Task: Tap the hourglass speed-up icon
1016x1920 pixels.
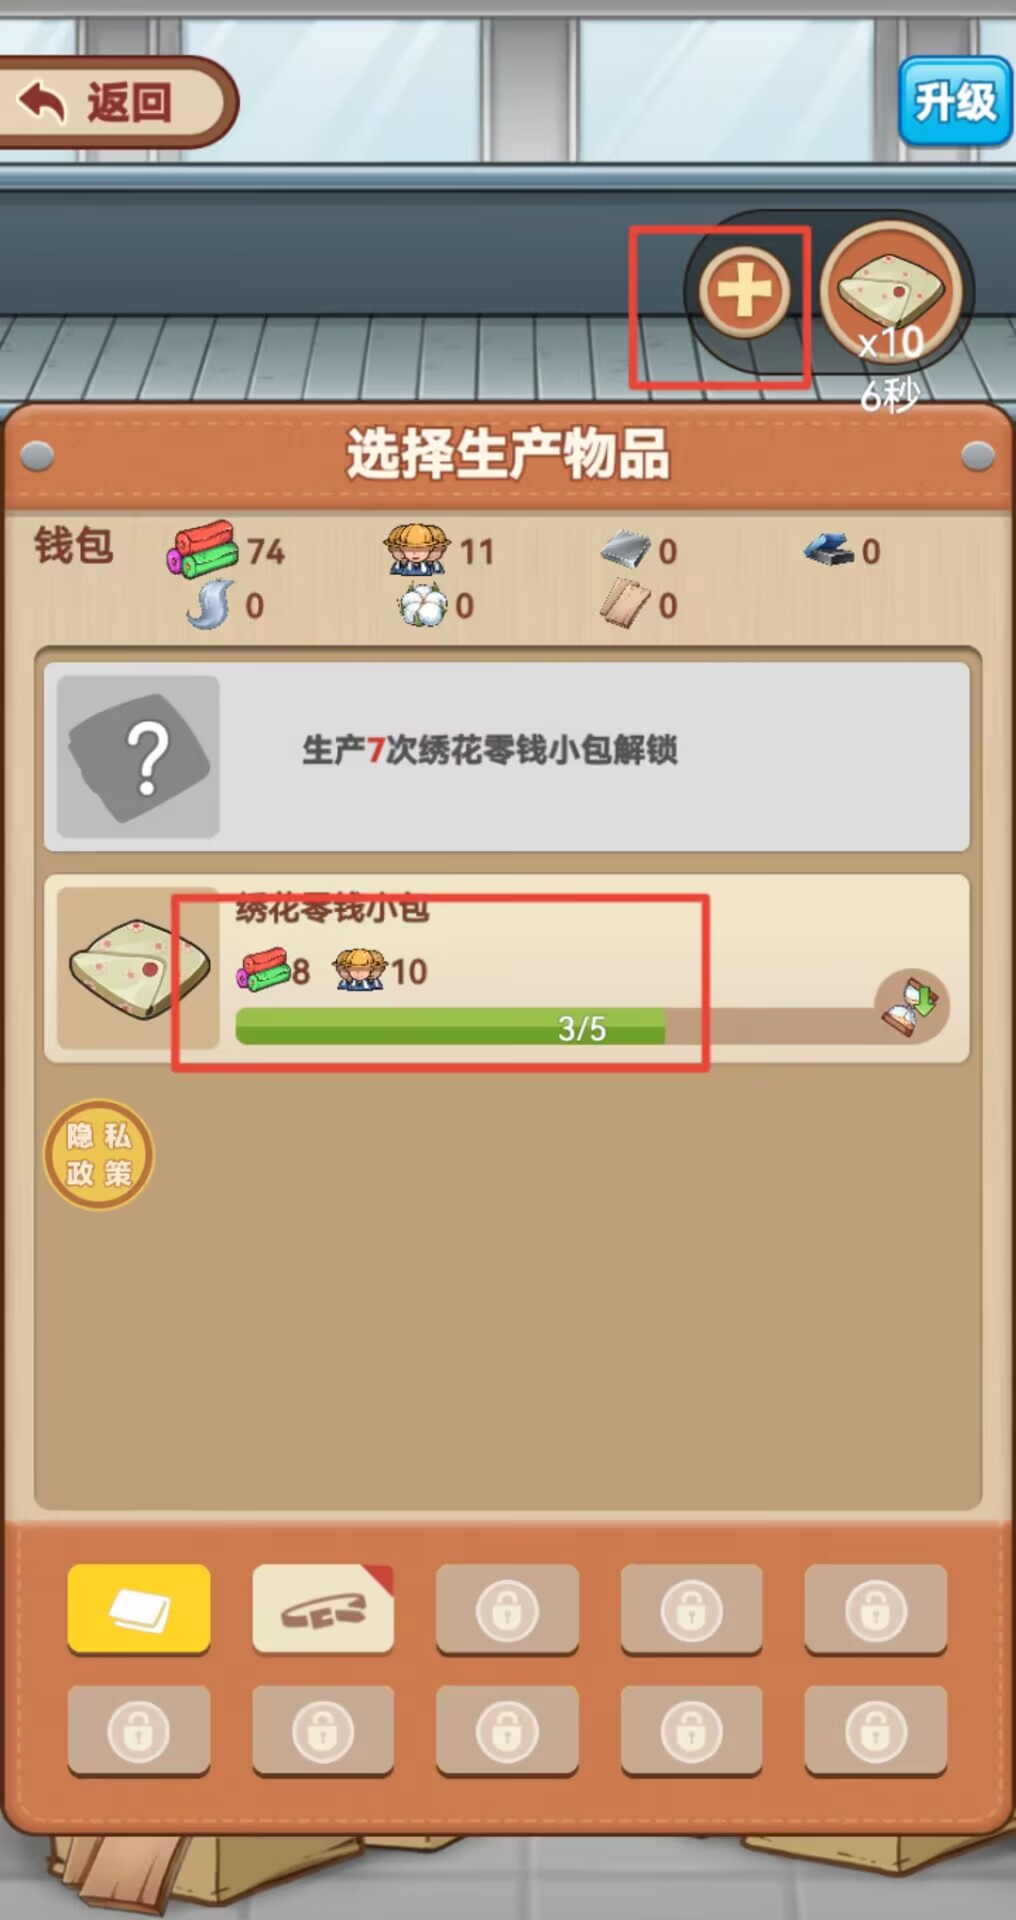Action: click(910, 1005)
